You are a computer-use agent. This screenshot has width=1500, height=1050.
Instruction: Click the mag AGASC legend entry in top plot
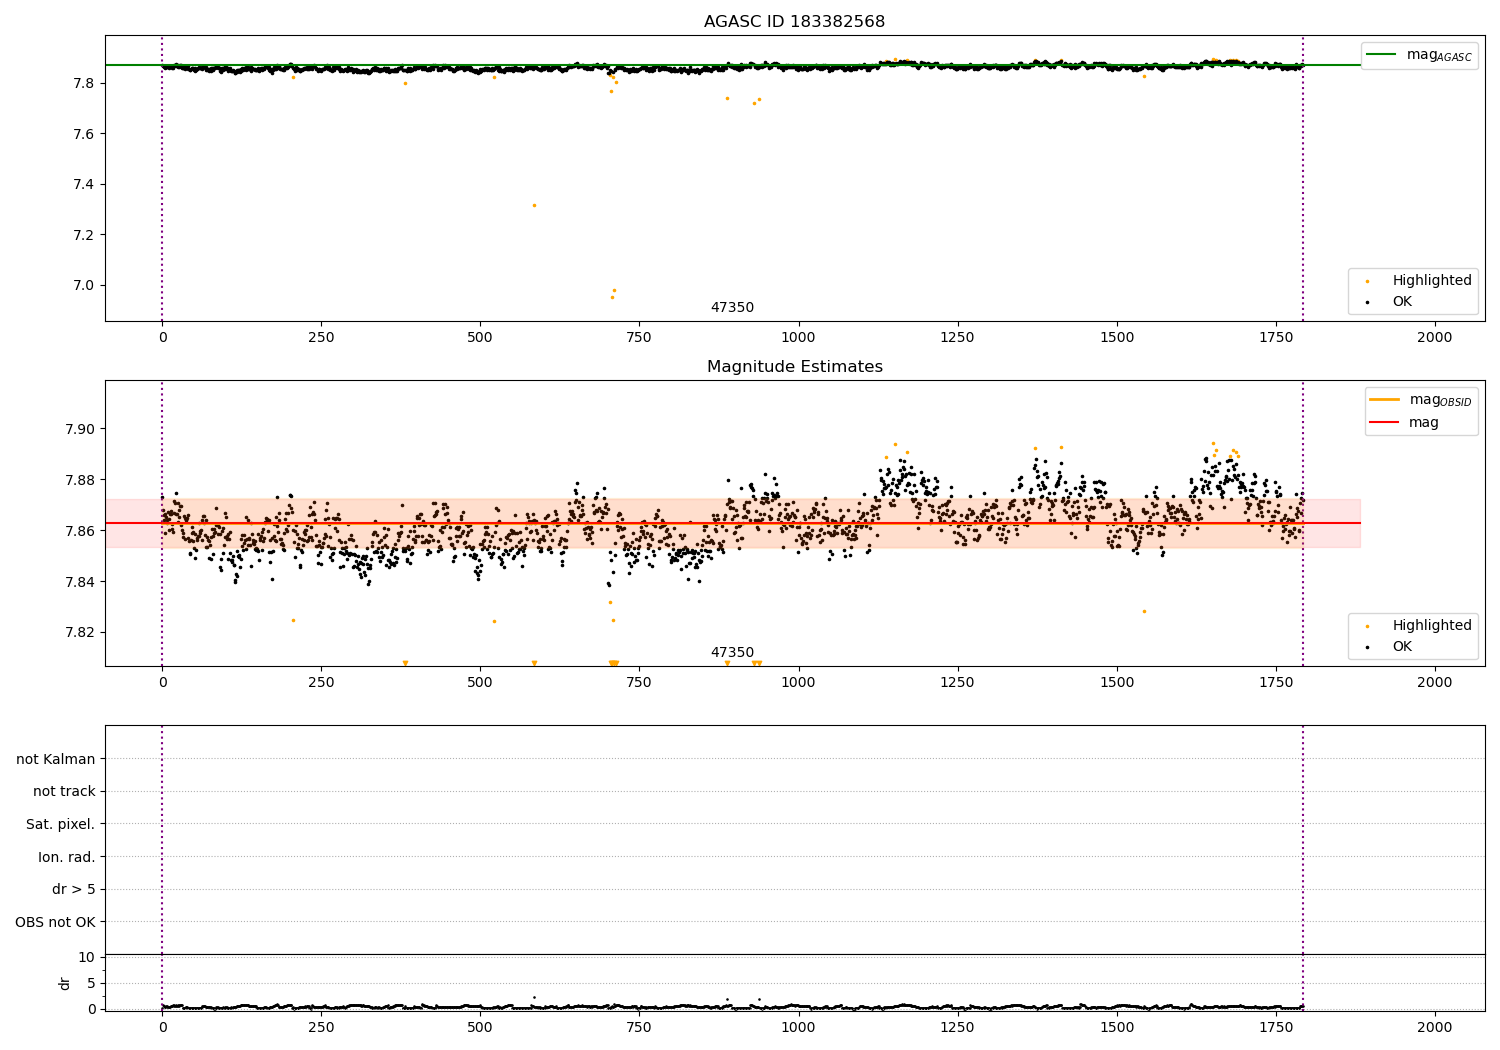tap(1418, 55)
